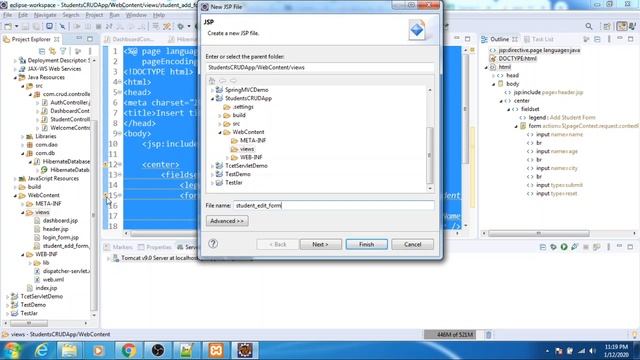Image resolution: width=640 pixels, height=360 pixels.
Task: Collapse WebContent folder in dialog tree
Action: 220,132
